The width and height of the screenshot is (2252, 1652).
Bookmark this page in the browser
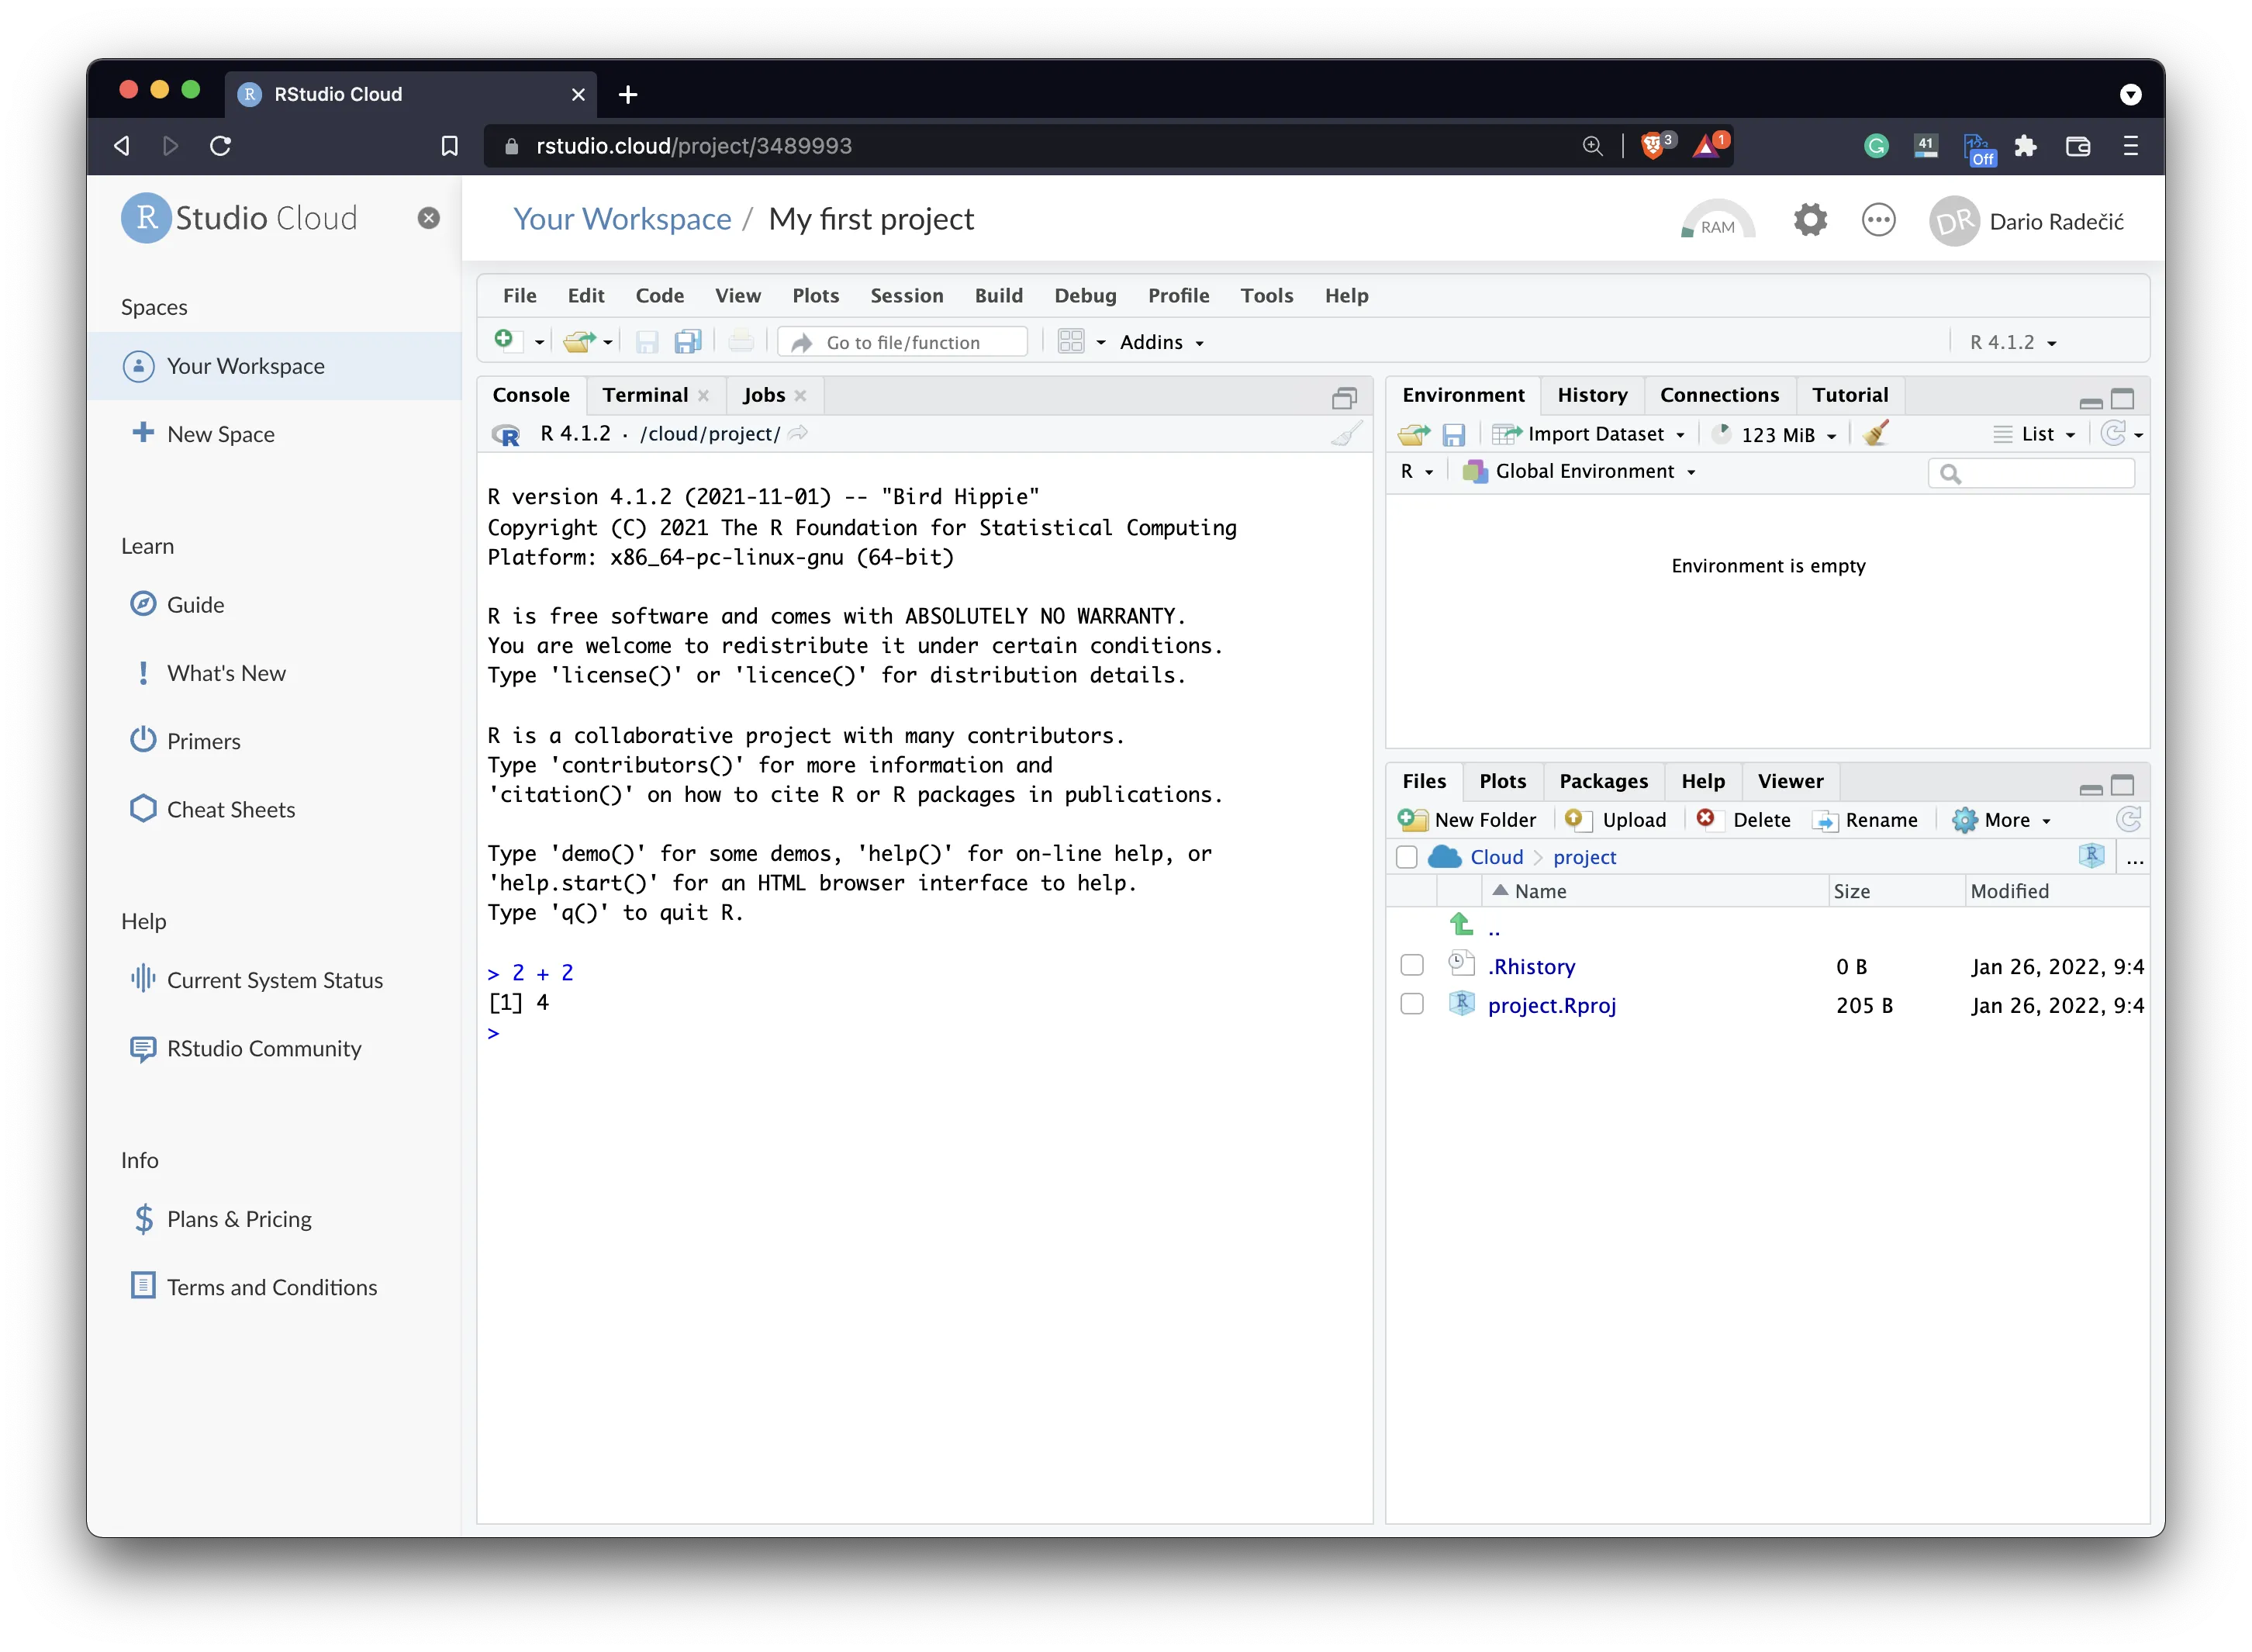click(450, 146)
